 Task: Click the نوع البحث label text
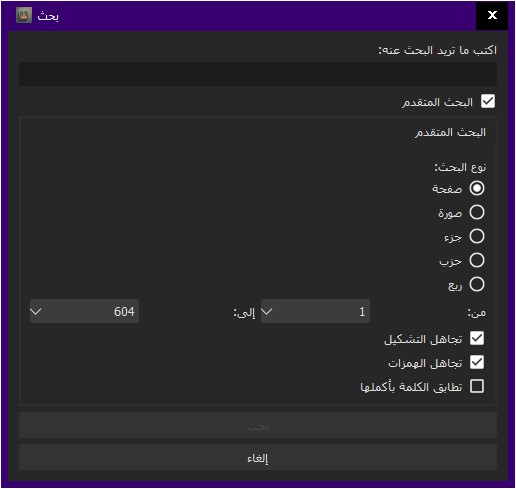(460, 167)
